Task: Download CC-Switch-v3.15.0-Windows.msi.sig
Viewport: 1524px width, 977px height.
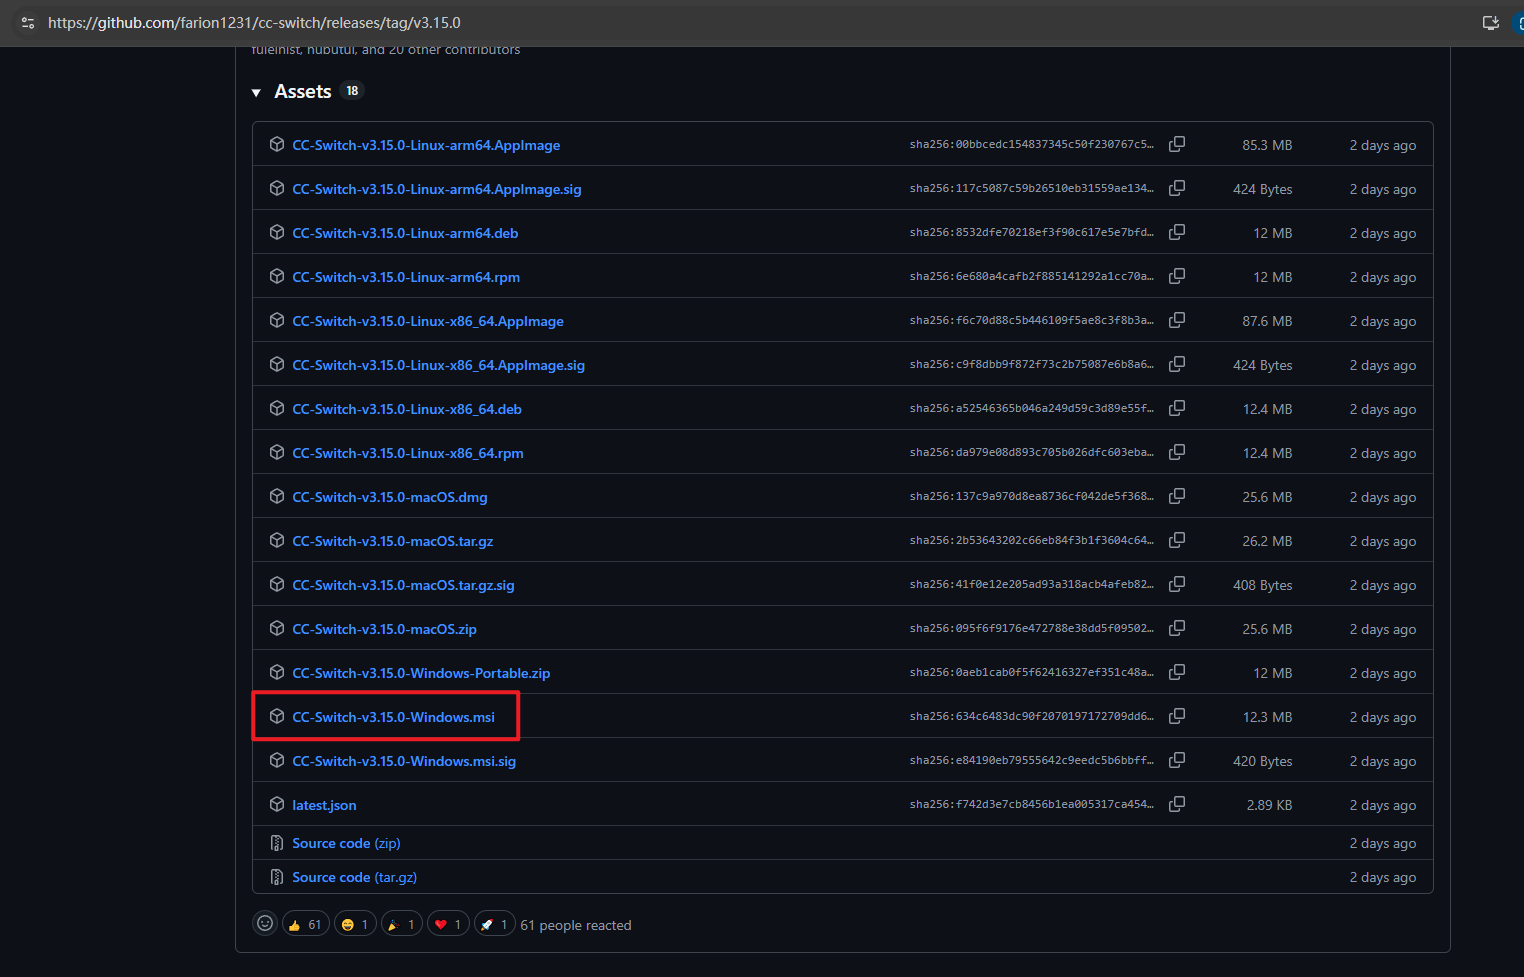Action: click(404, 761)
